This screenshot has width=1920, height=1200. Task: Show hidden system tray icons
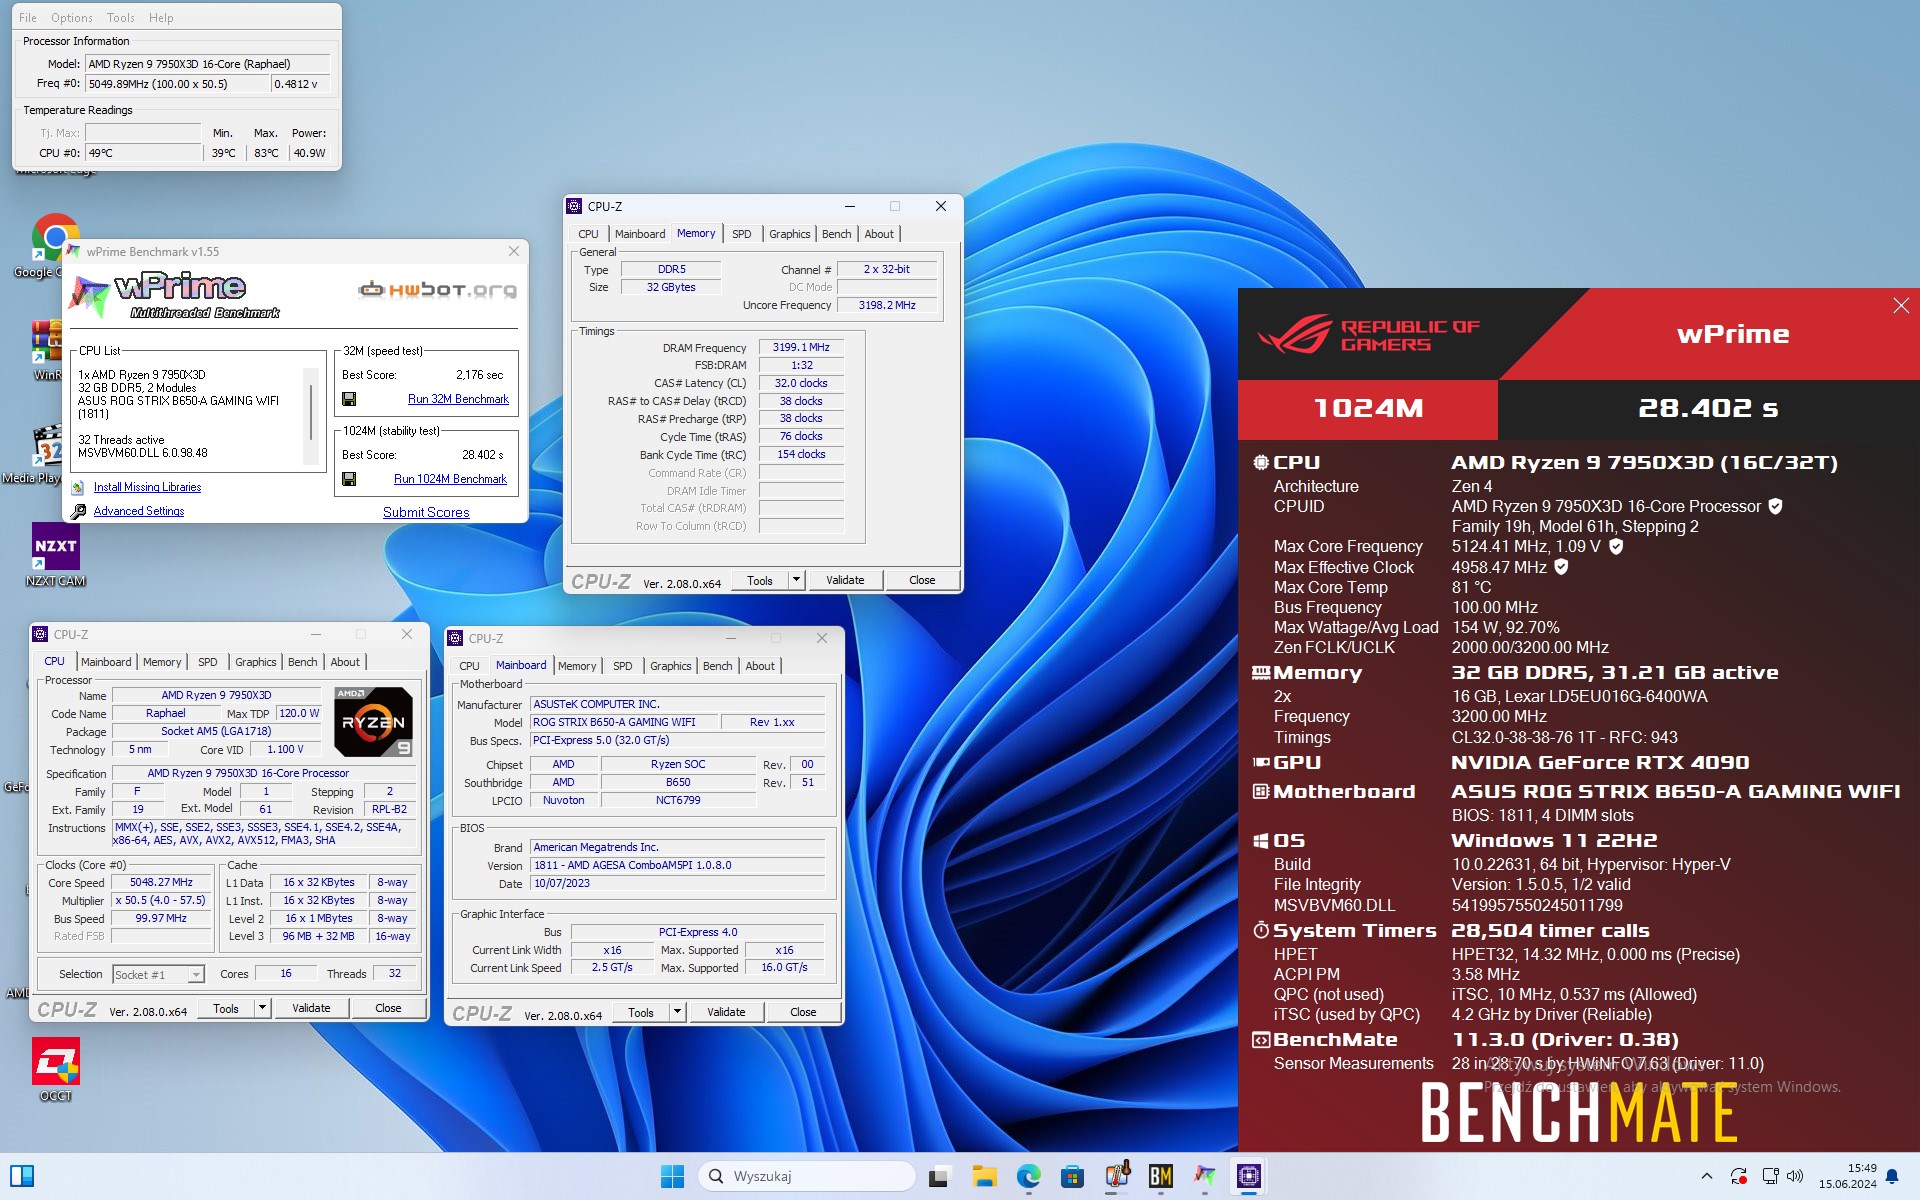1707,1176
